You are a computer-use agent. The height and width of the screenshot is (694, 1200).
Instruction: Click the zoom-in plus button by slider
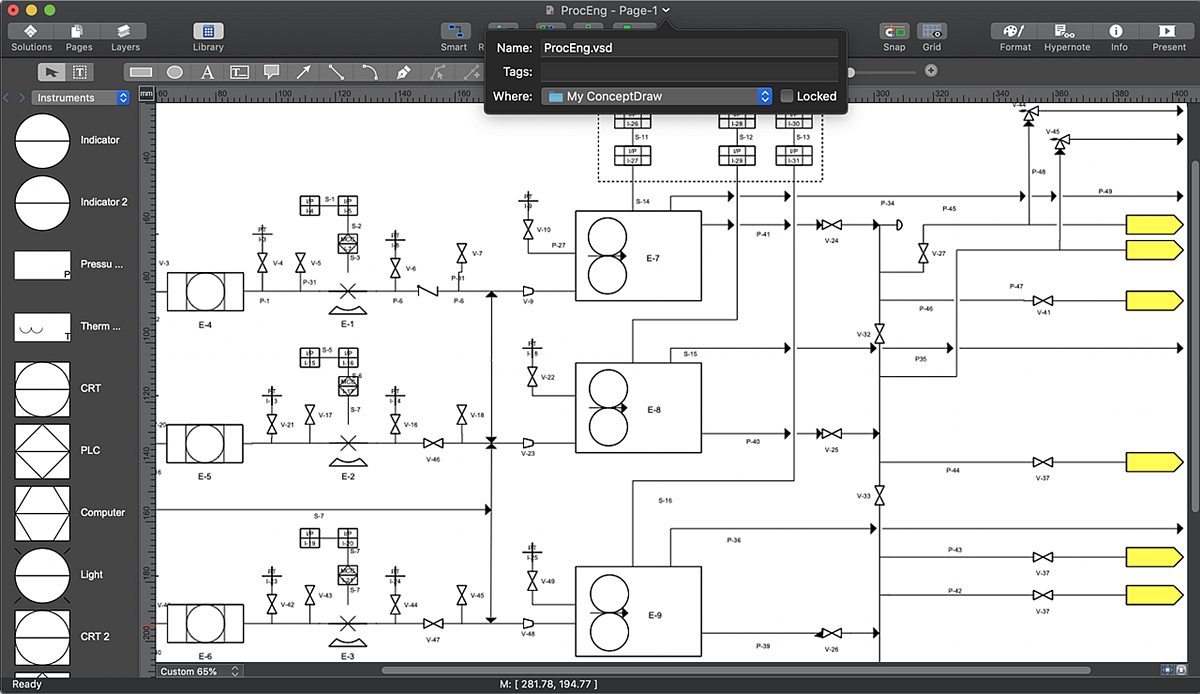(931, 71)
